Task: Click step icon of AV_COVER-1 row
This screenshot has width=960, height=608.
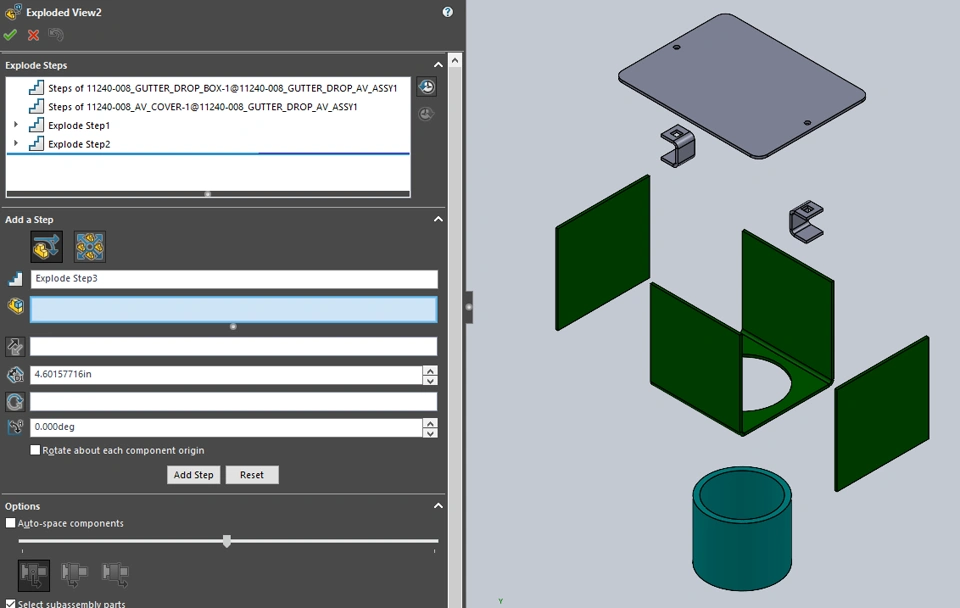Action: (x=37, y=106)
